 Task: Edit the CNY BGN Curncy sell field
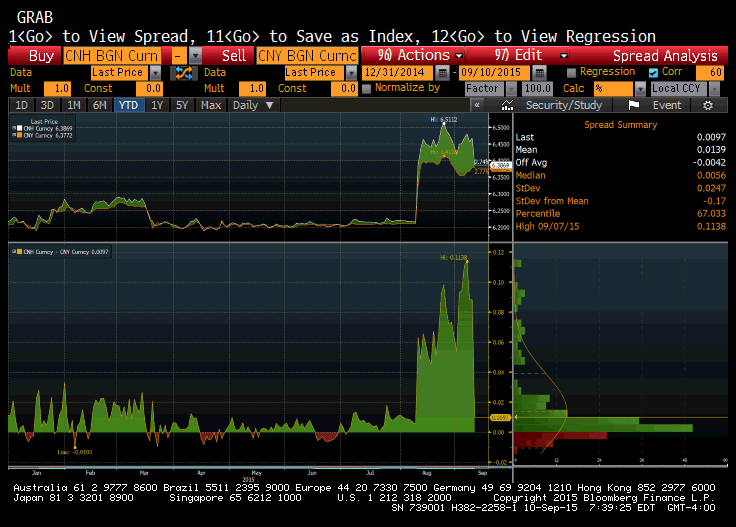[307, 56]
